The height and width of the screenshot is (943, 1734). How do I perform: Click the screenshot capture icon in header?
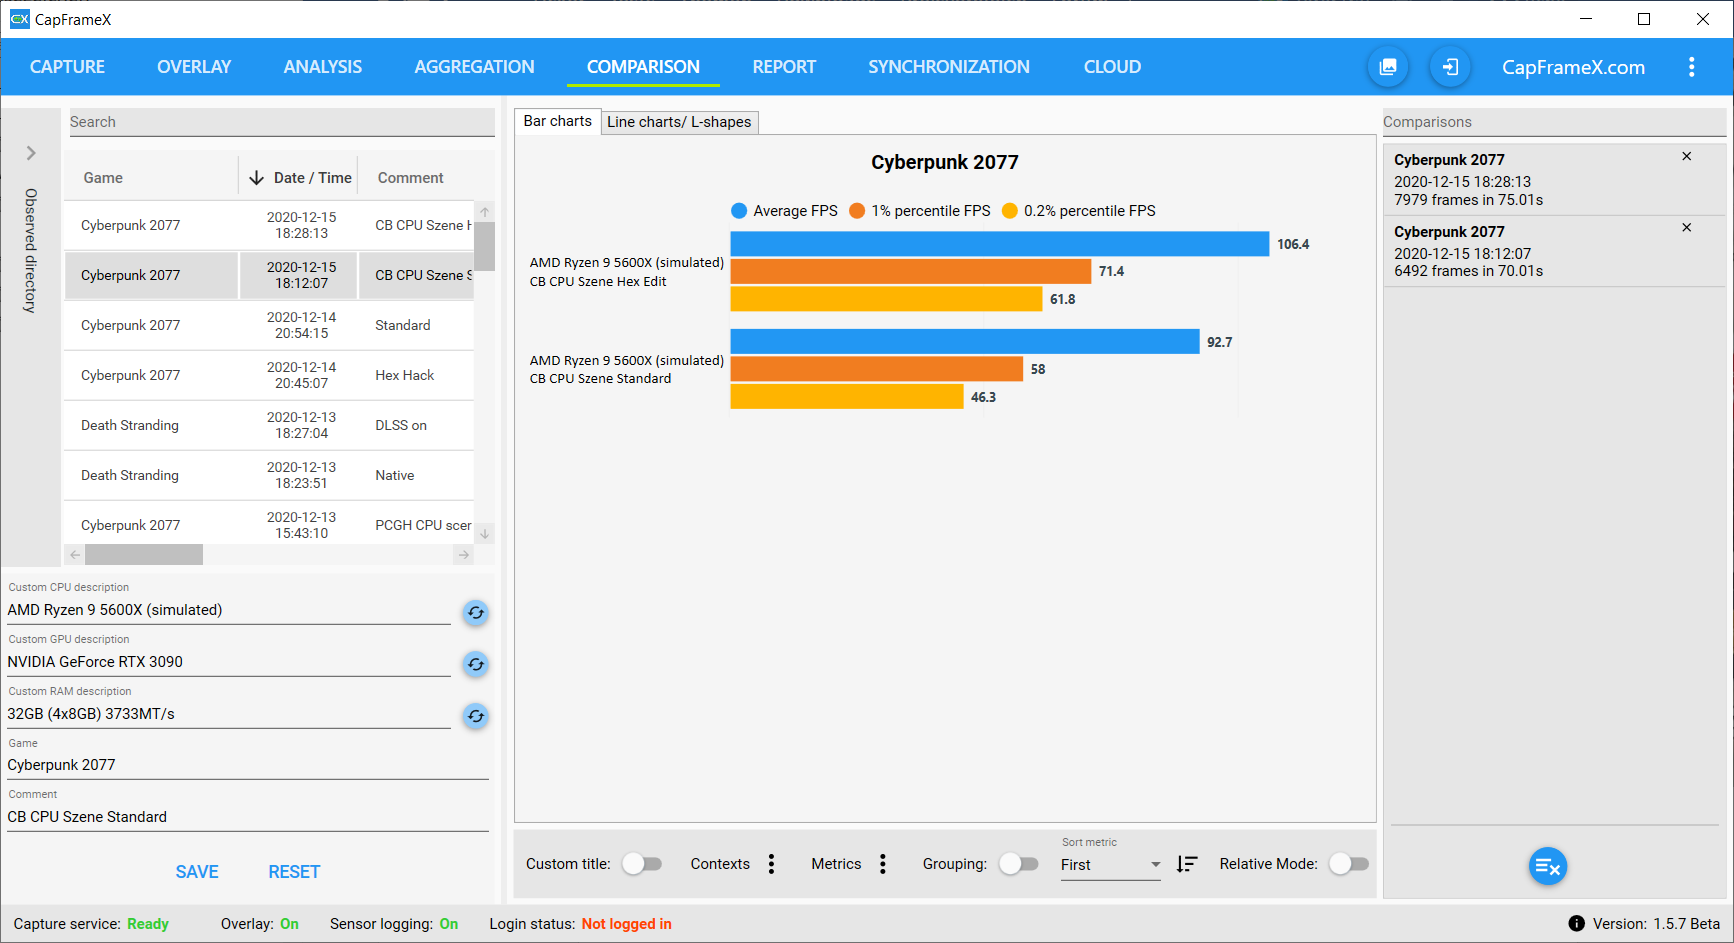click(x=1388, y=67)
